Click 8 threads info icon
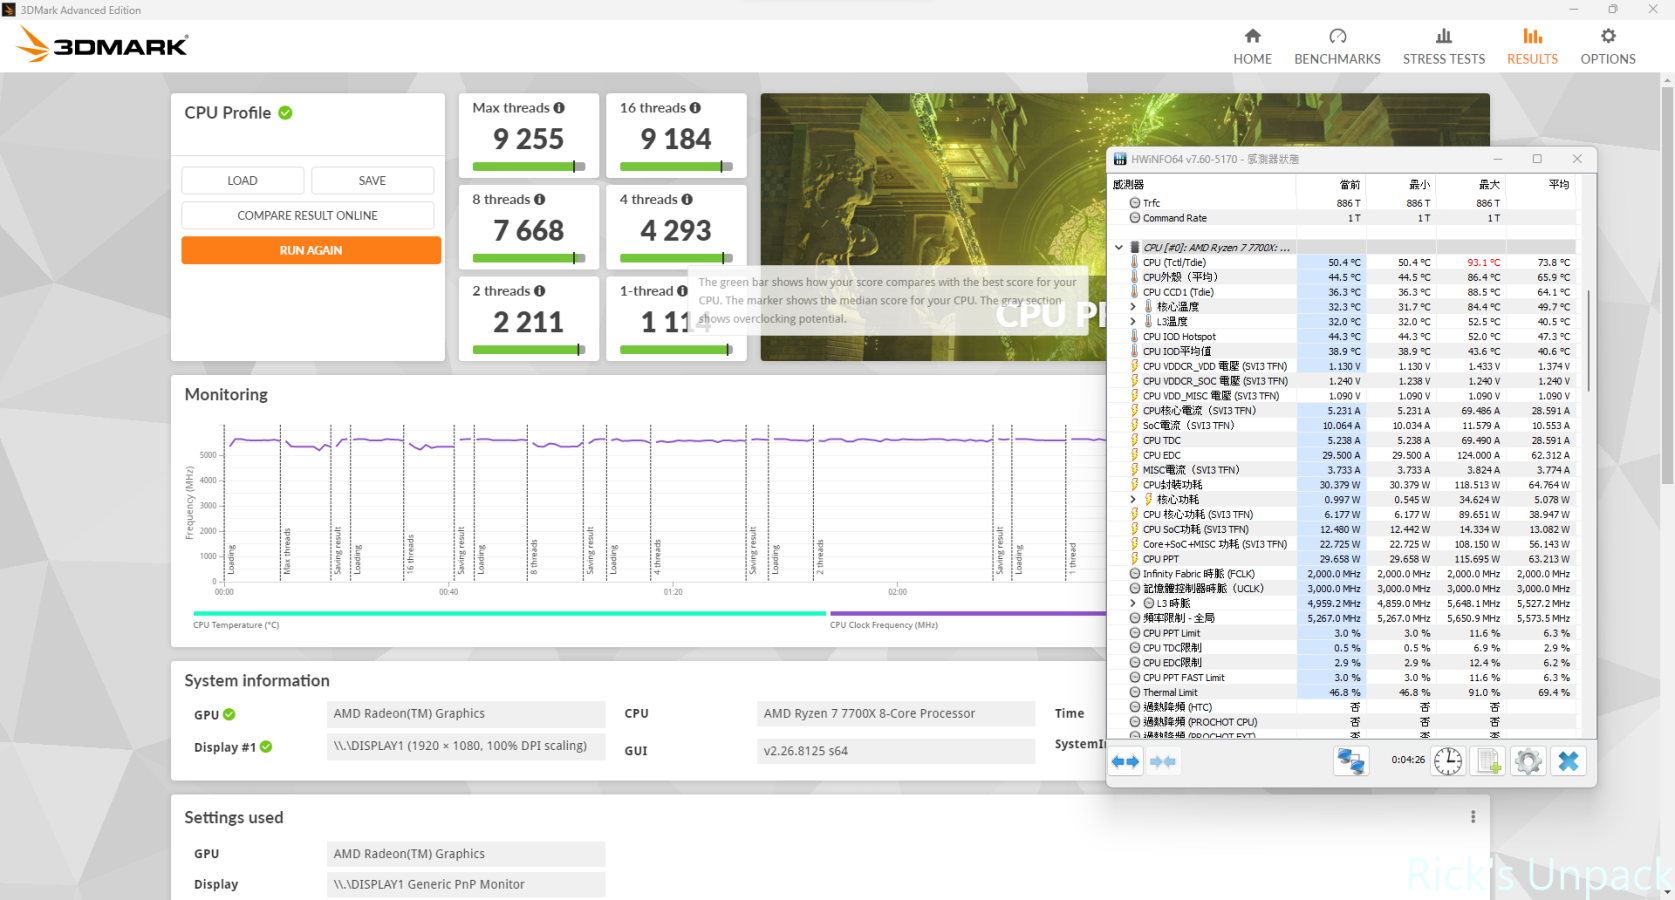Screen dimensions: 1675x900 tap(540, 200)
